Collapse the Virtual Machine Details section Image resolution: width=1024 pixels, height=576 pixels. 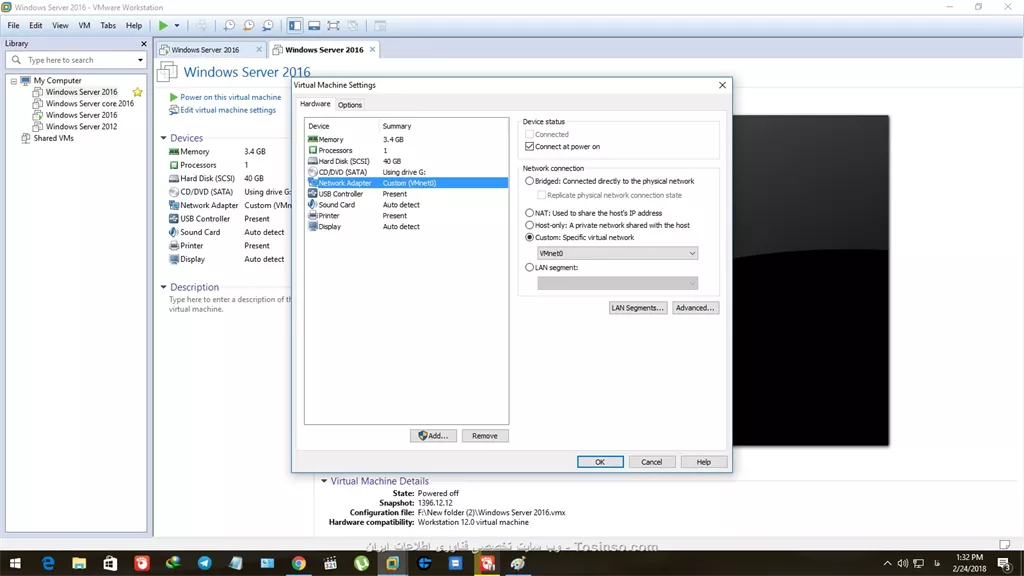tap(324, 481)
